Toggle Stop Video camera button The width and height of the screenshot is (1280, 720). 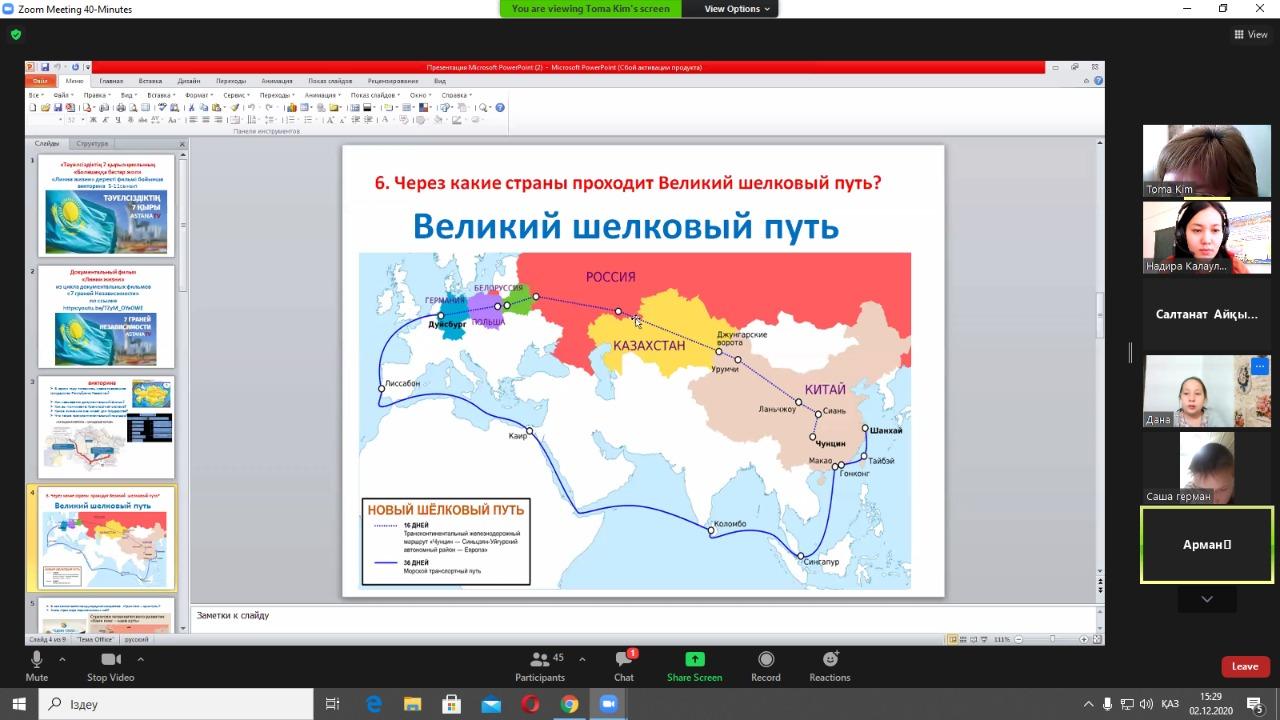pyautogui.click(x=111, y=660)
